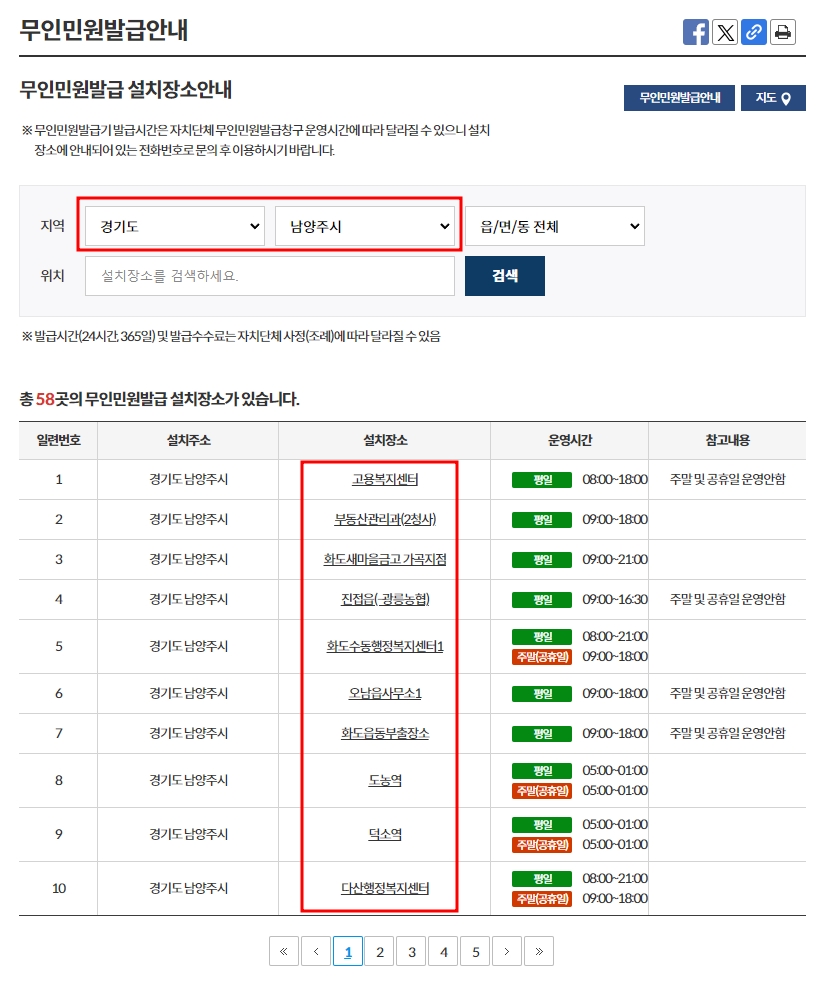Open the 남양주시 city dropdown
The height and width of the screenshot is (1002, 816).
(x=366, y=226)
